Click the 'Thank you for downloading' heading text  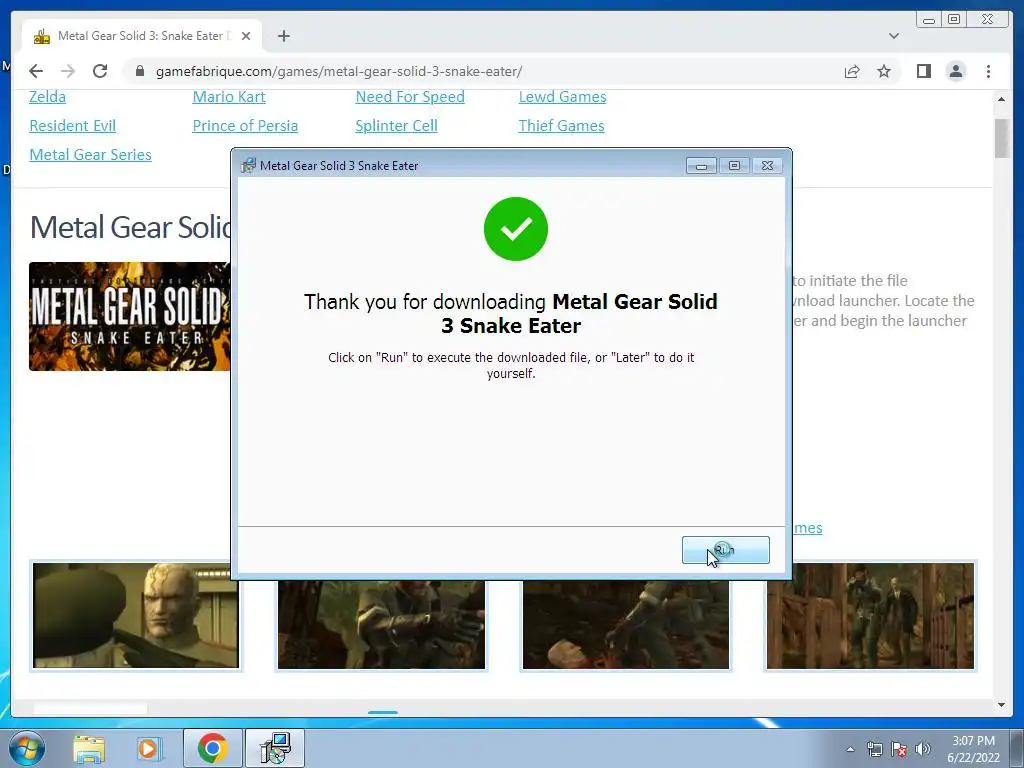511,313
